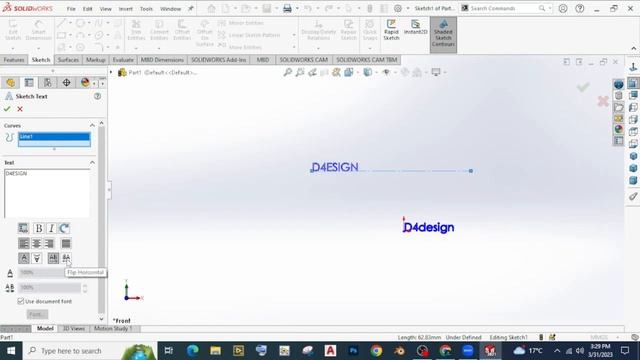This screenshot has height=360, width=640.
Task: Cancel Sketch Text with the red X
Action: coord(20,109)
